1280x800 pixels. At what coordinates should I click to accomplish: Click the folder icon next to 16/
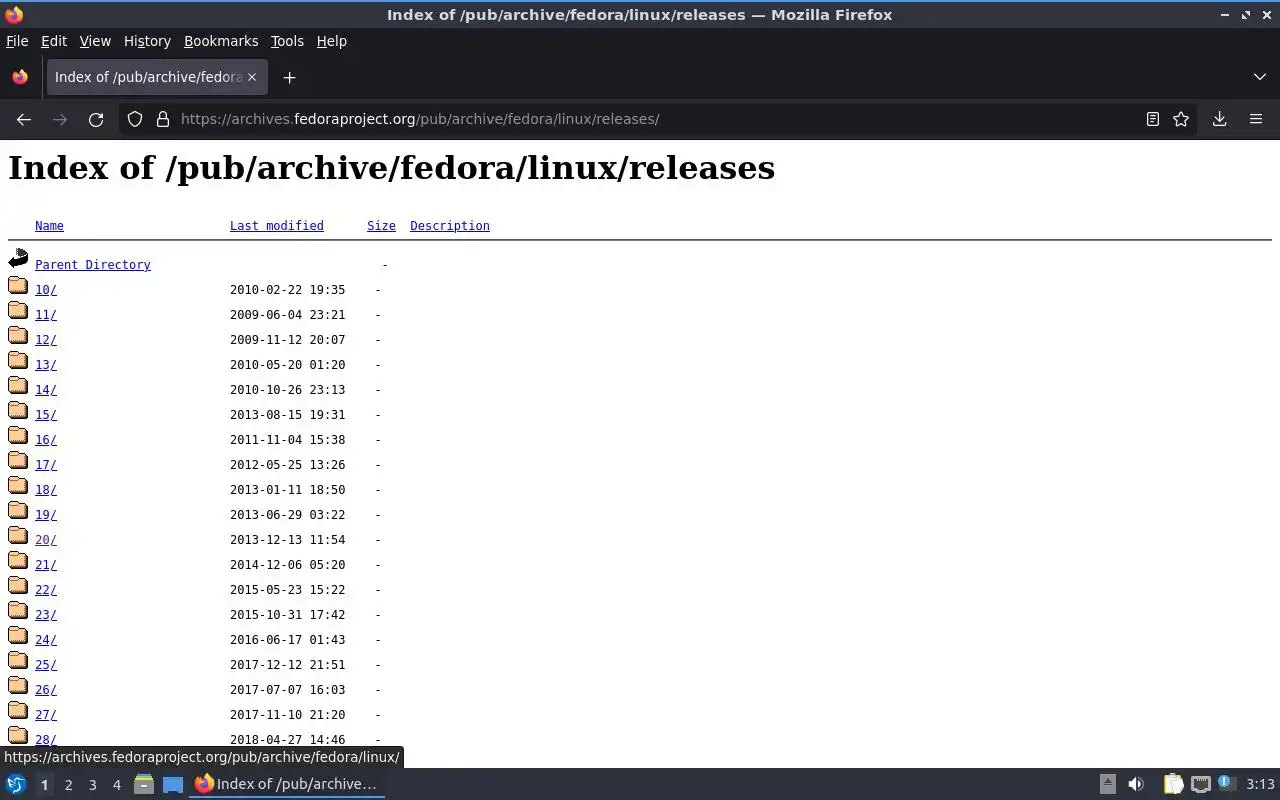(x=18, y=436)
